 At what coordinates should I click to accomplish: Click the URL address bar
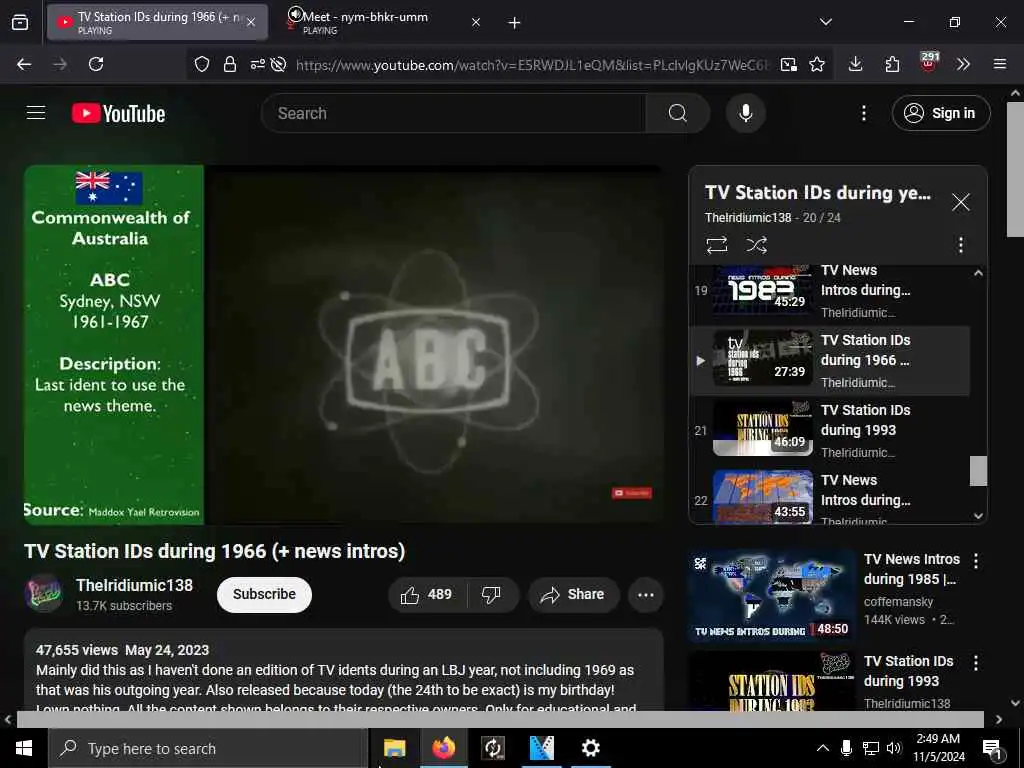pyautogui.click(x=532, y=65)
